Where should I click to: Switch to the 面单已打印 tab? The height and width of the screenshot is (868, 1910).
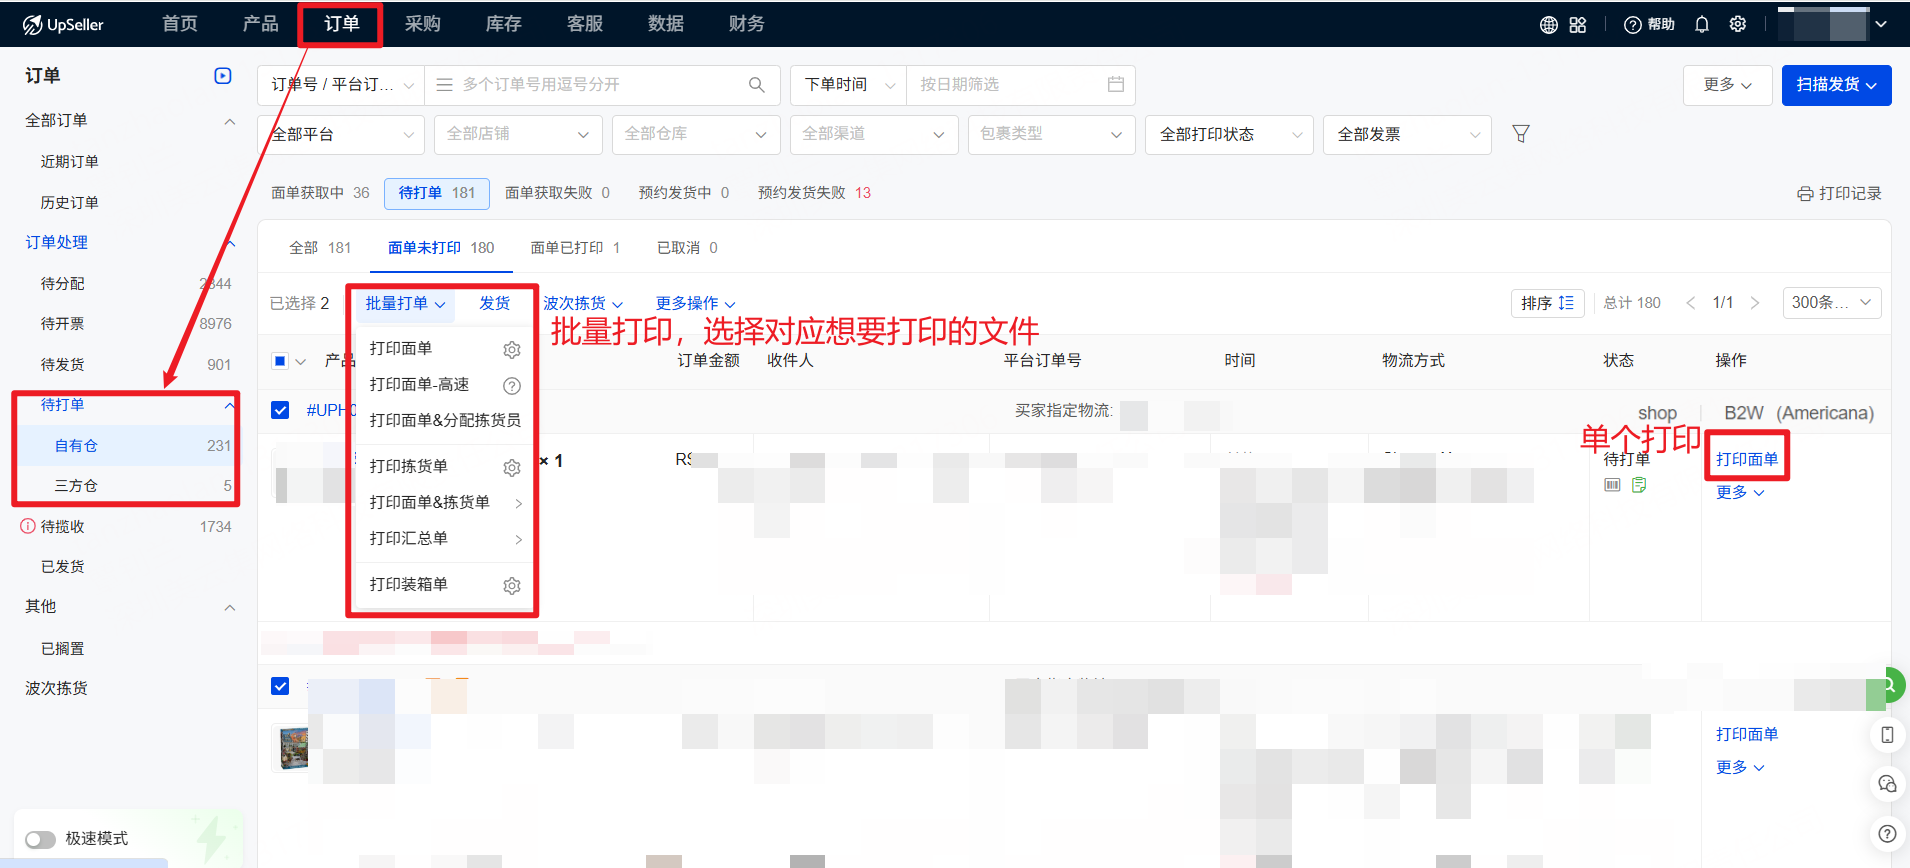(x=574, y=248)
